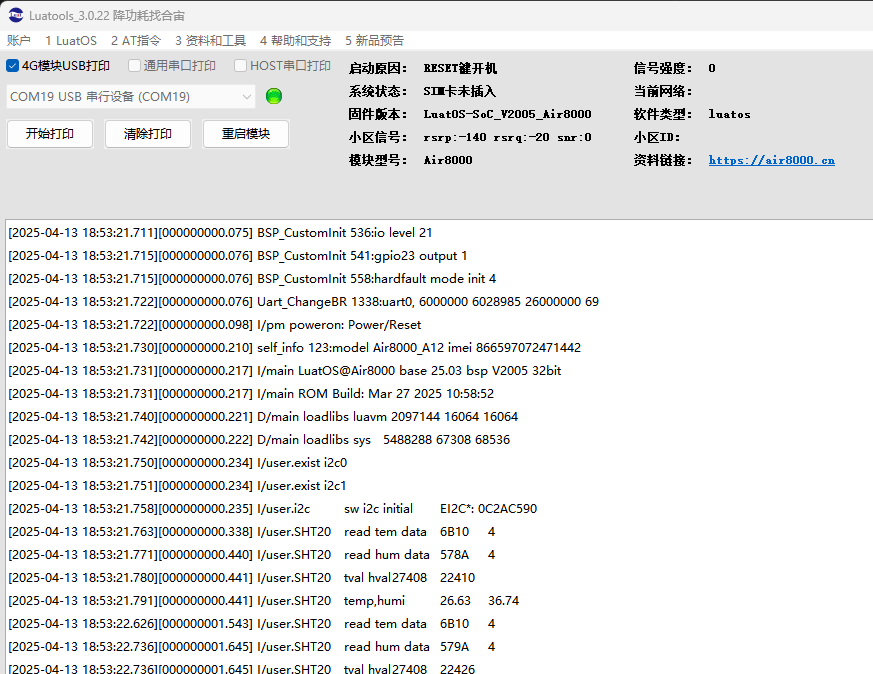Click the 开始打印 button
Viewport: 873px width, 674px height.
tap(50, 134)
